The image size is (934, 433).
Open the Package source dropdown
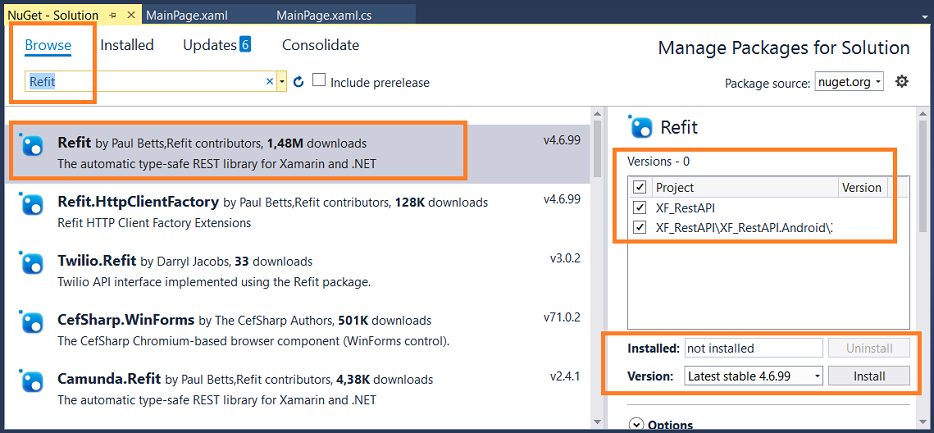[x=849, y=82]
